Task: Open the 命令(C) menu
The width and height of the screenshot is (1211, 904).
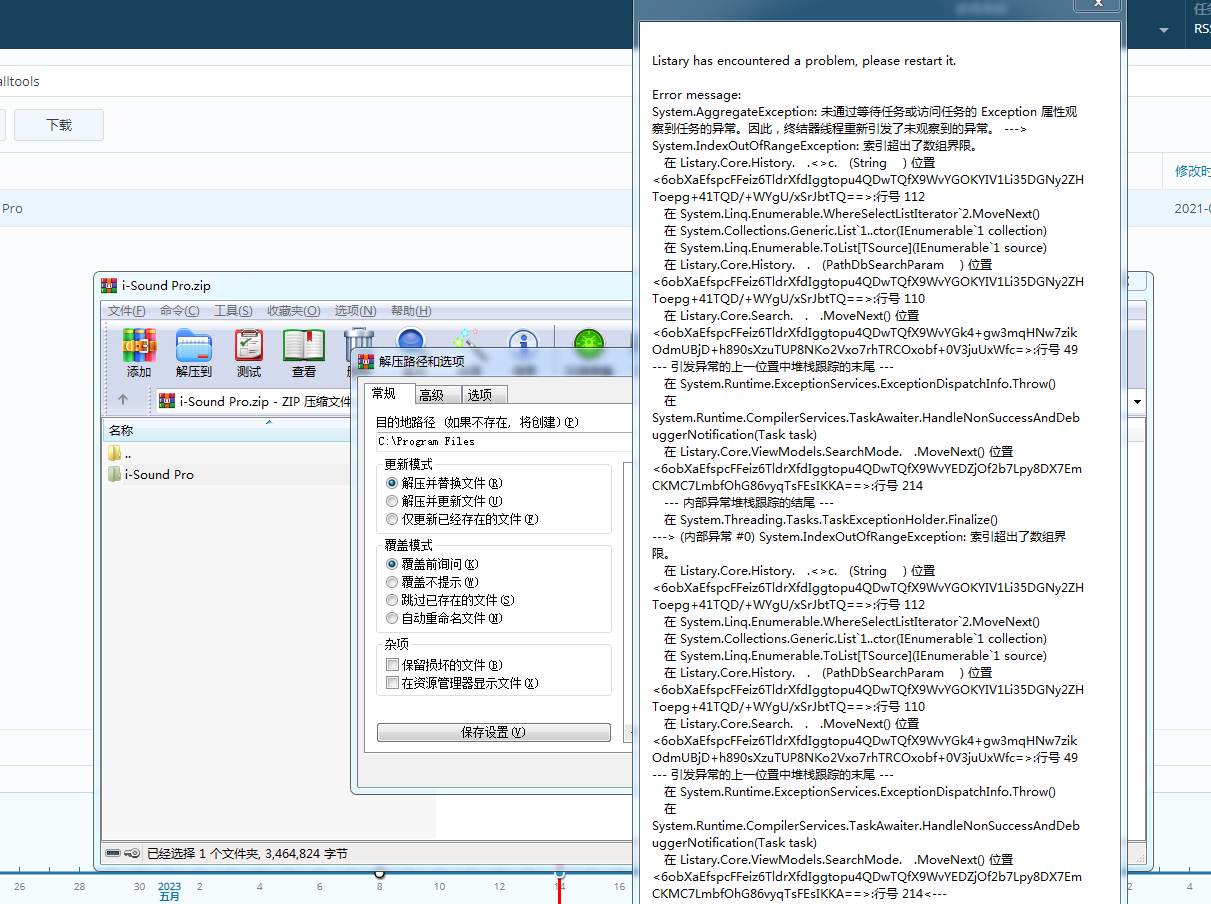Action: (x=180, y=311)
